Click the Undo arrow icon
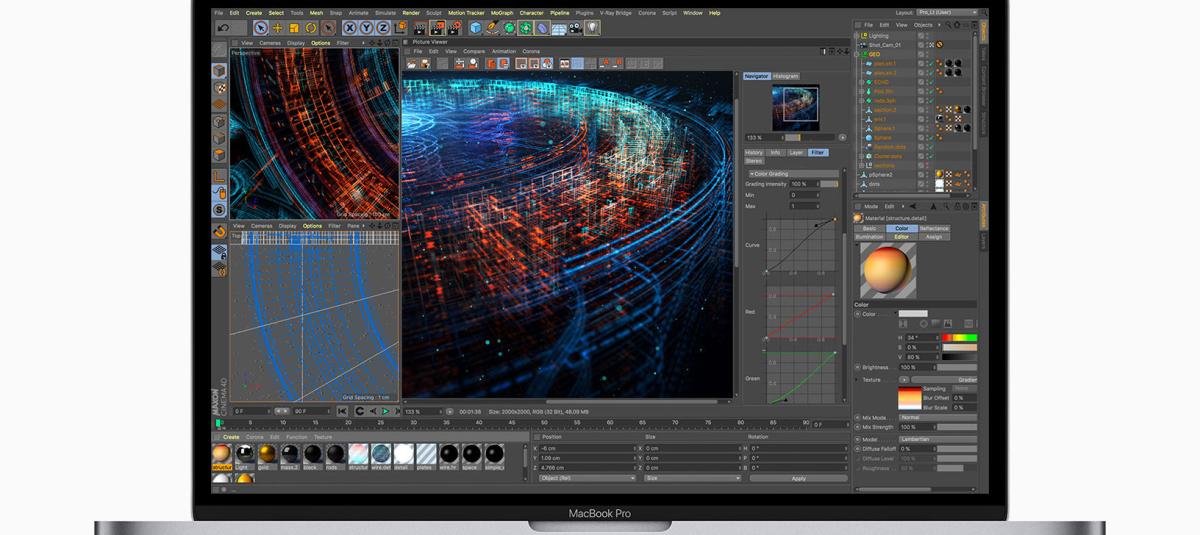 [x=222, y=28]
